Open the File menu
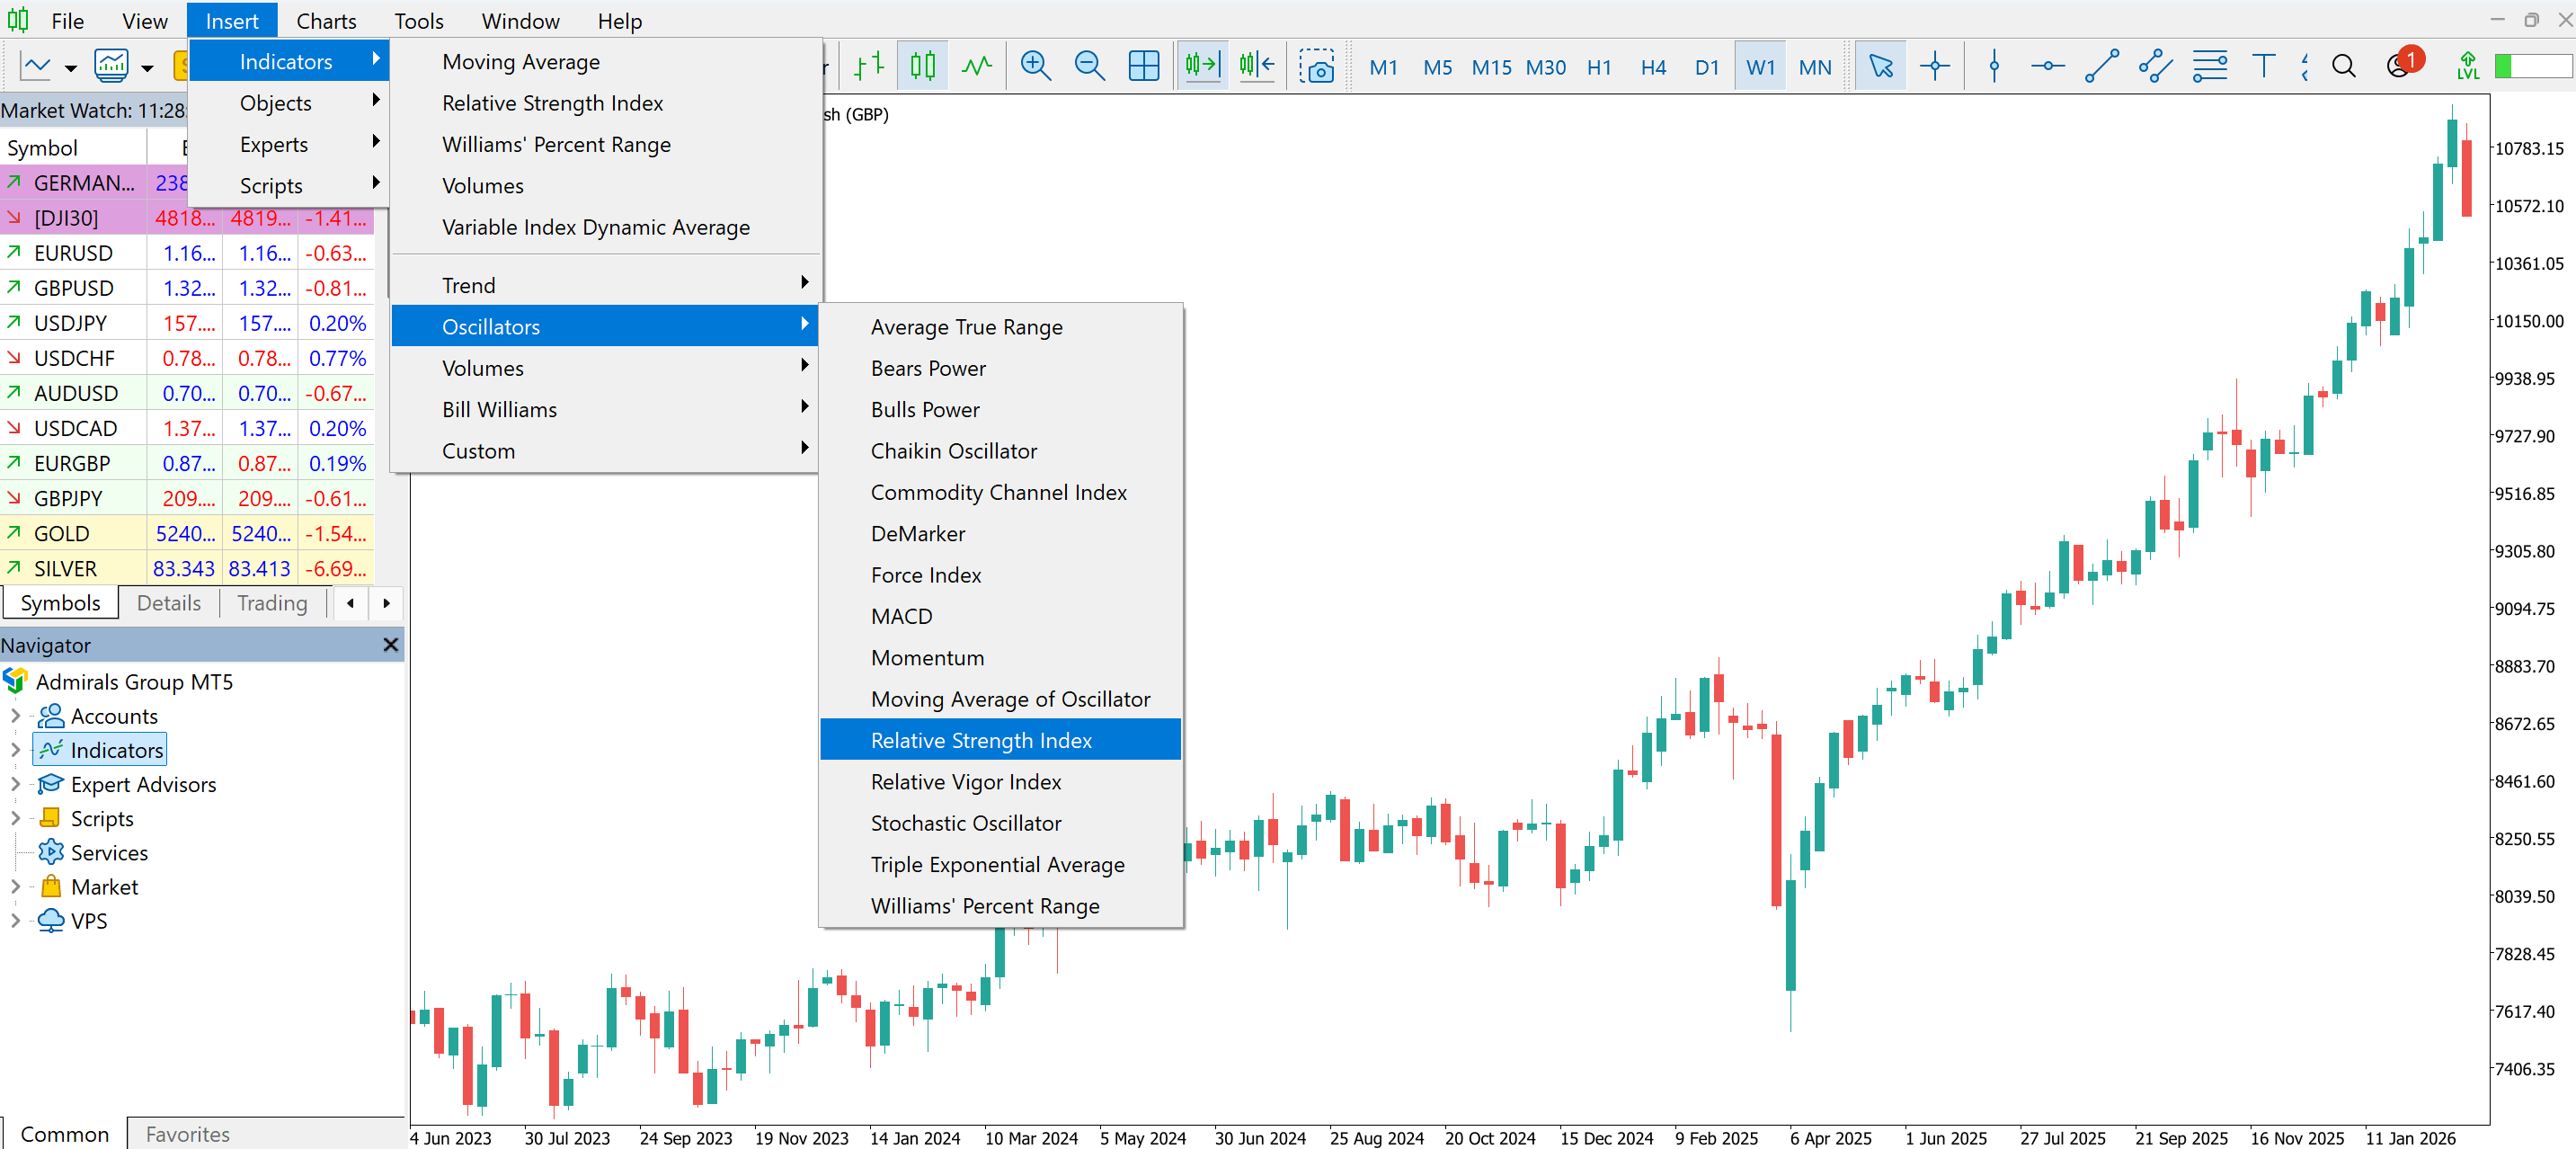Image resolution: width=2576 pixels, height=1149 pixels. click(67, 21)
